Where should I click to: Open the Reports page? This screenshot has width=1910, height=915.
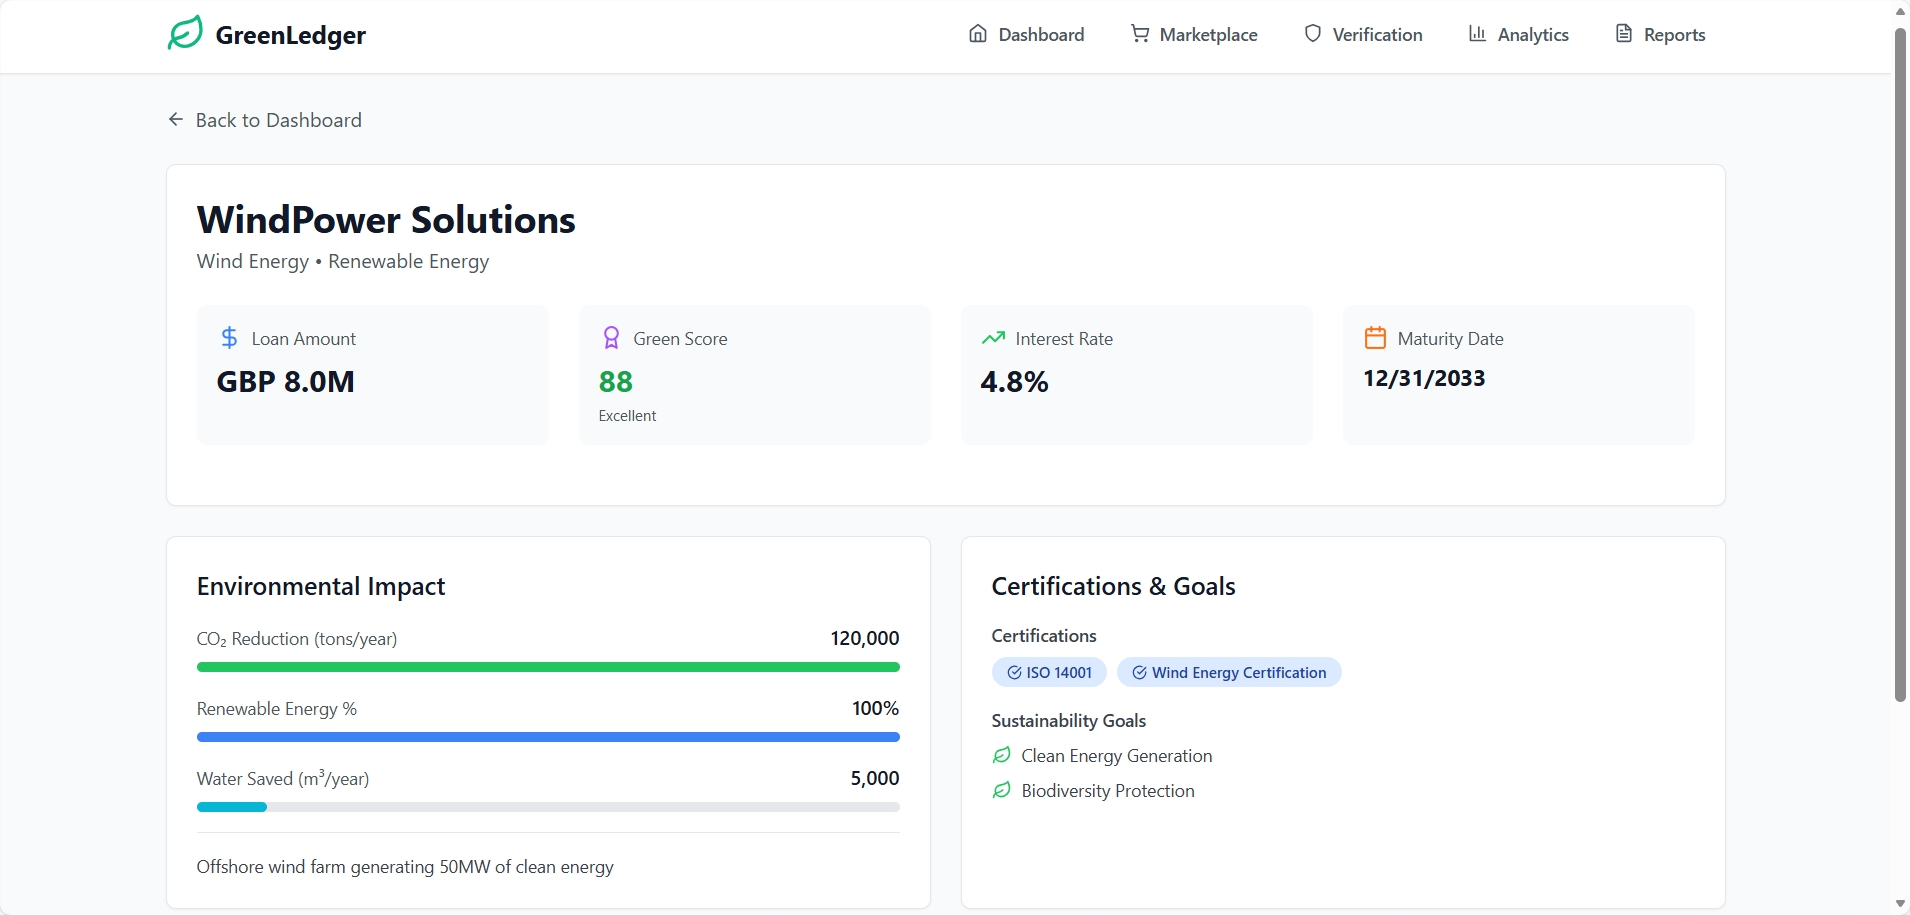(x=1660, y=35)
